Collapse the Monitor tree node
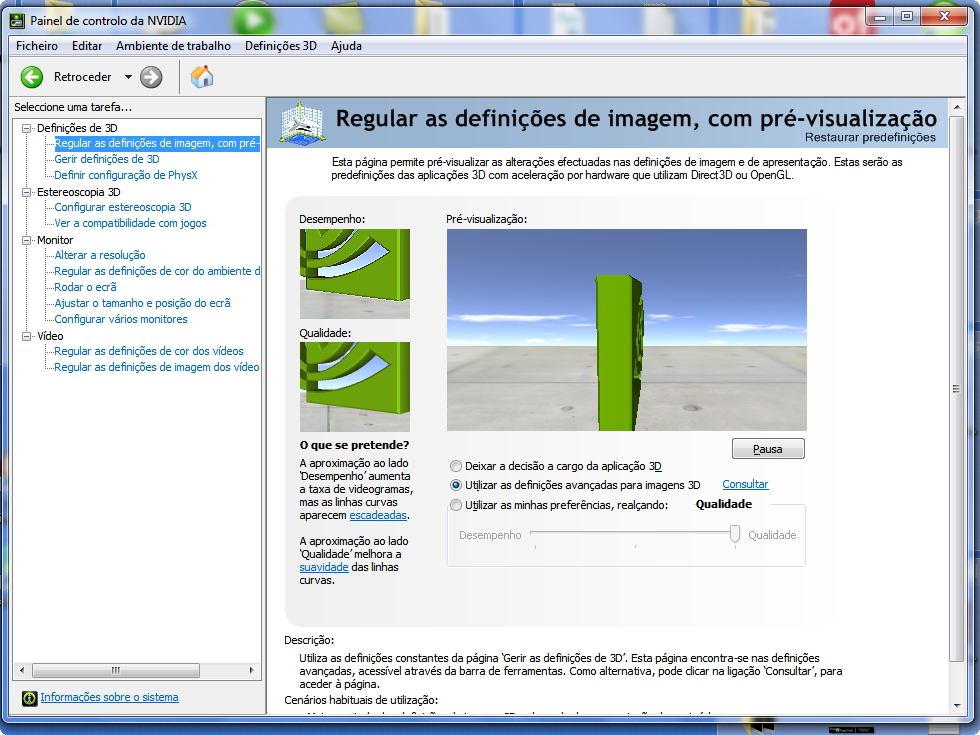Image resolution: width=980 pixels, height=735 pixels. click(x=26, y=240)
